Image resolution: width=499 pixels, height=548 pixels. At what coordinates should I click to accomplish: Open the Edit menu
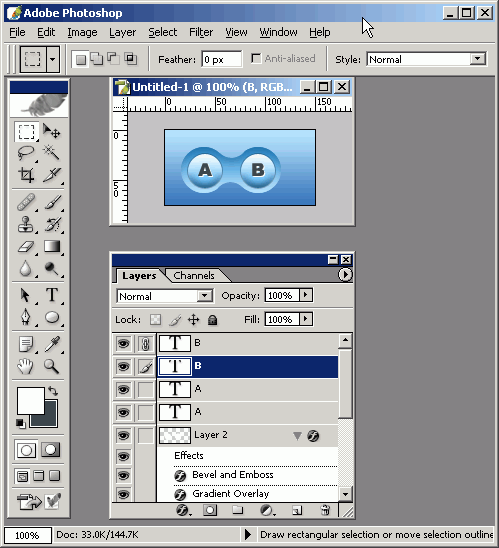(46, 32)
